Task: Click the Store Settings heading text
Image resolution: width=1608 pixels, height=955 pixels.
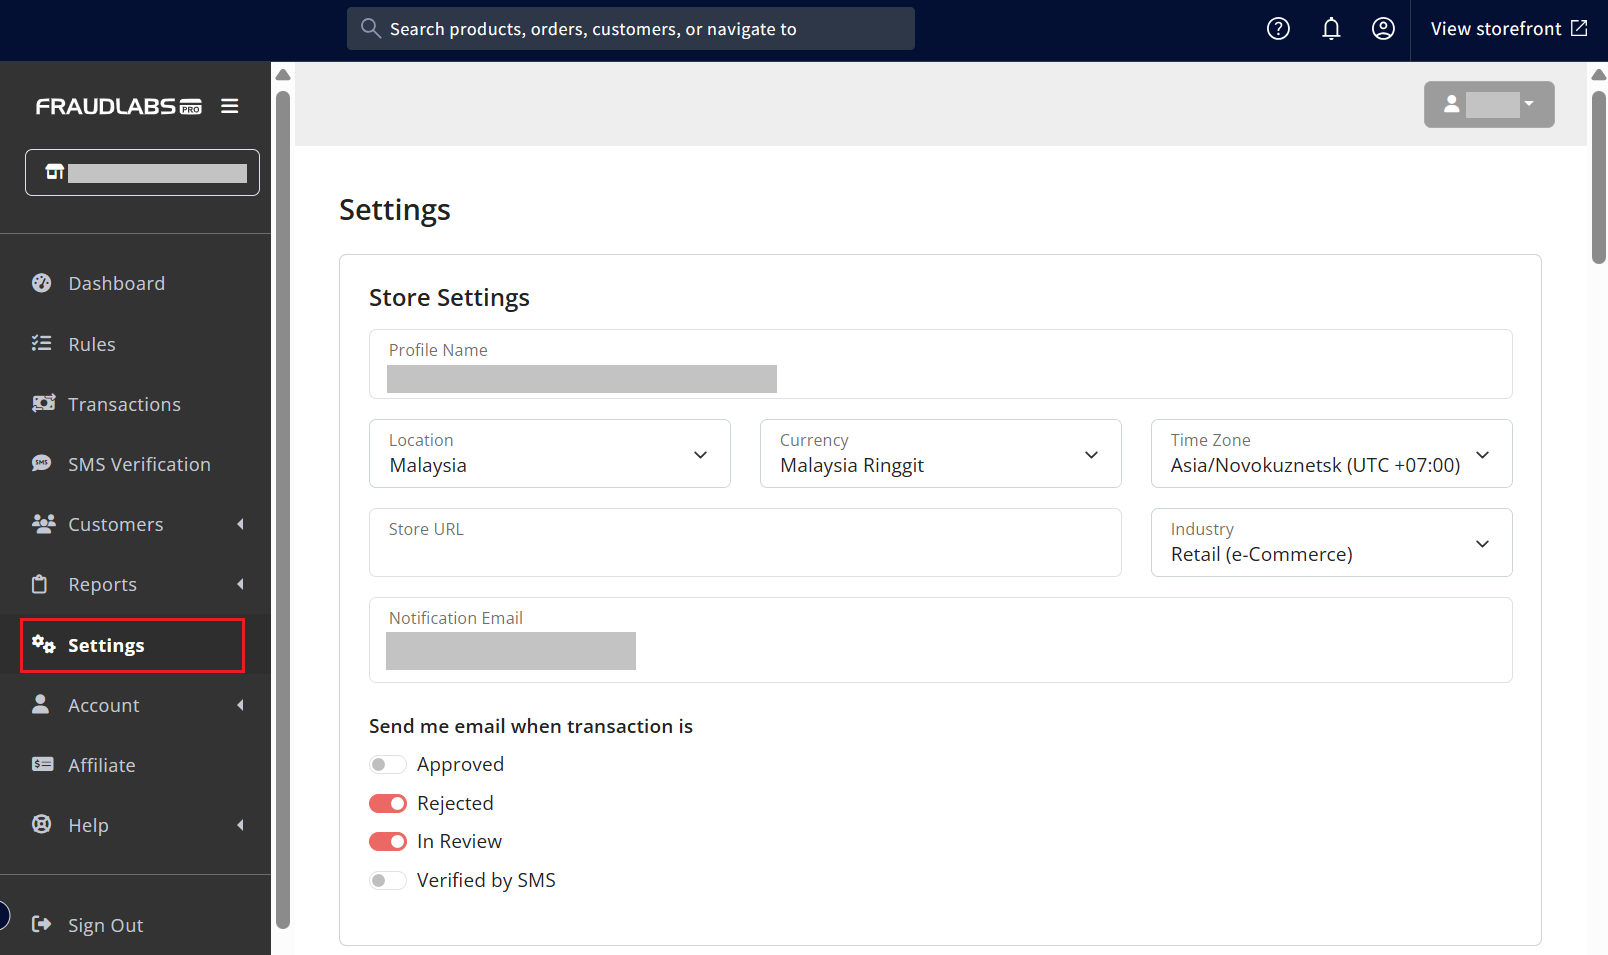Action: click(x=449, y=297)
